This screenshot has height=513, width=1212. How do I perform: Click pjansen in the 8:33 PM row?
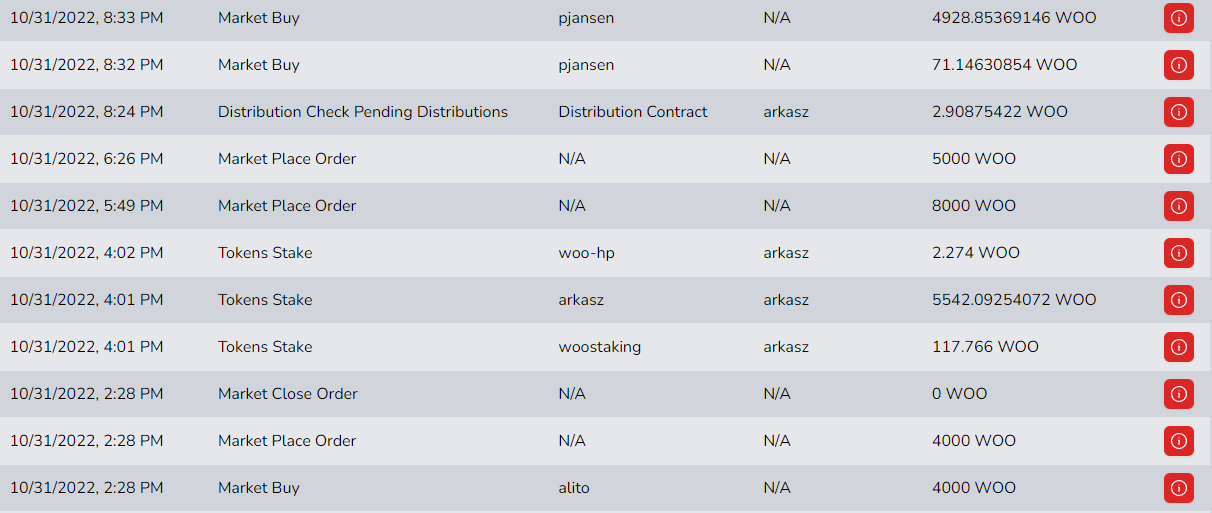coord(586,18)
